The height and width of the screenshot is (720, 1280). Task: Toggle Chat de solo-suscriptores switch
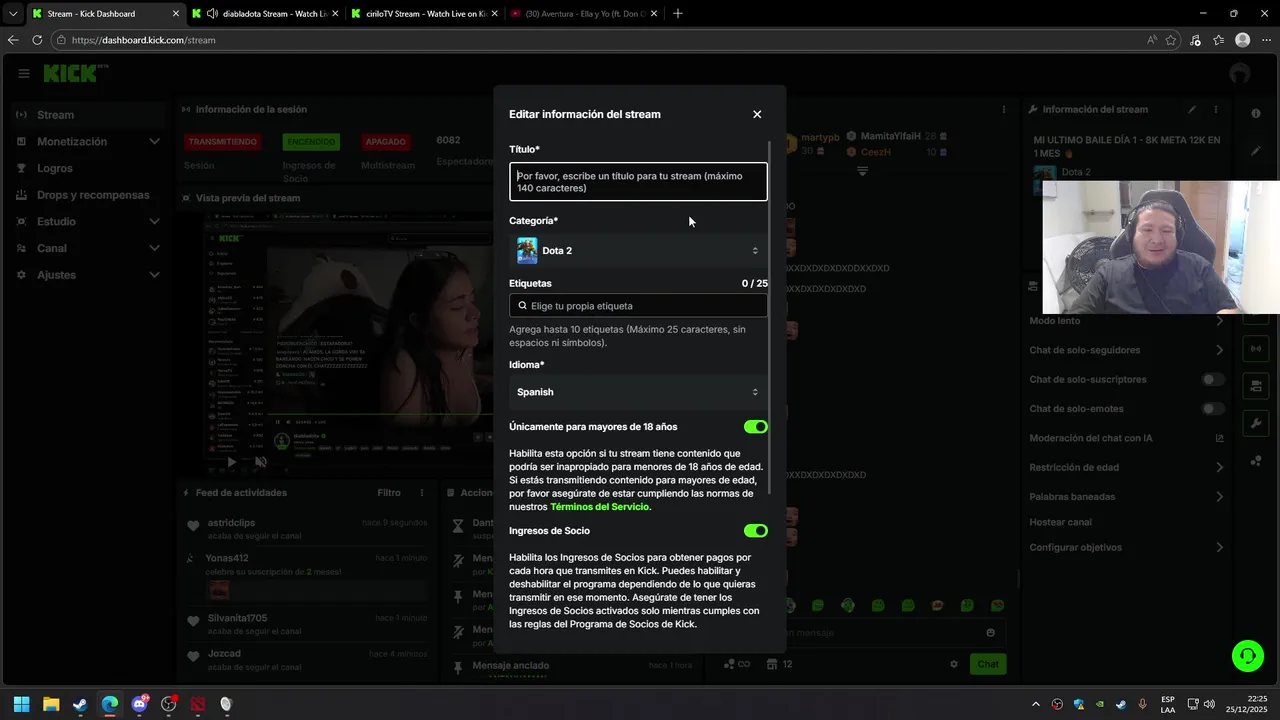pos(1213,380)
